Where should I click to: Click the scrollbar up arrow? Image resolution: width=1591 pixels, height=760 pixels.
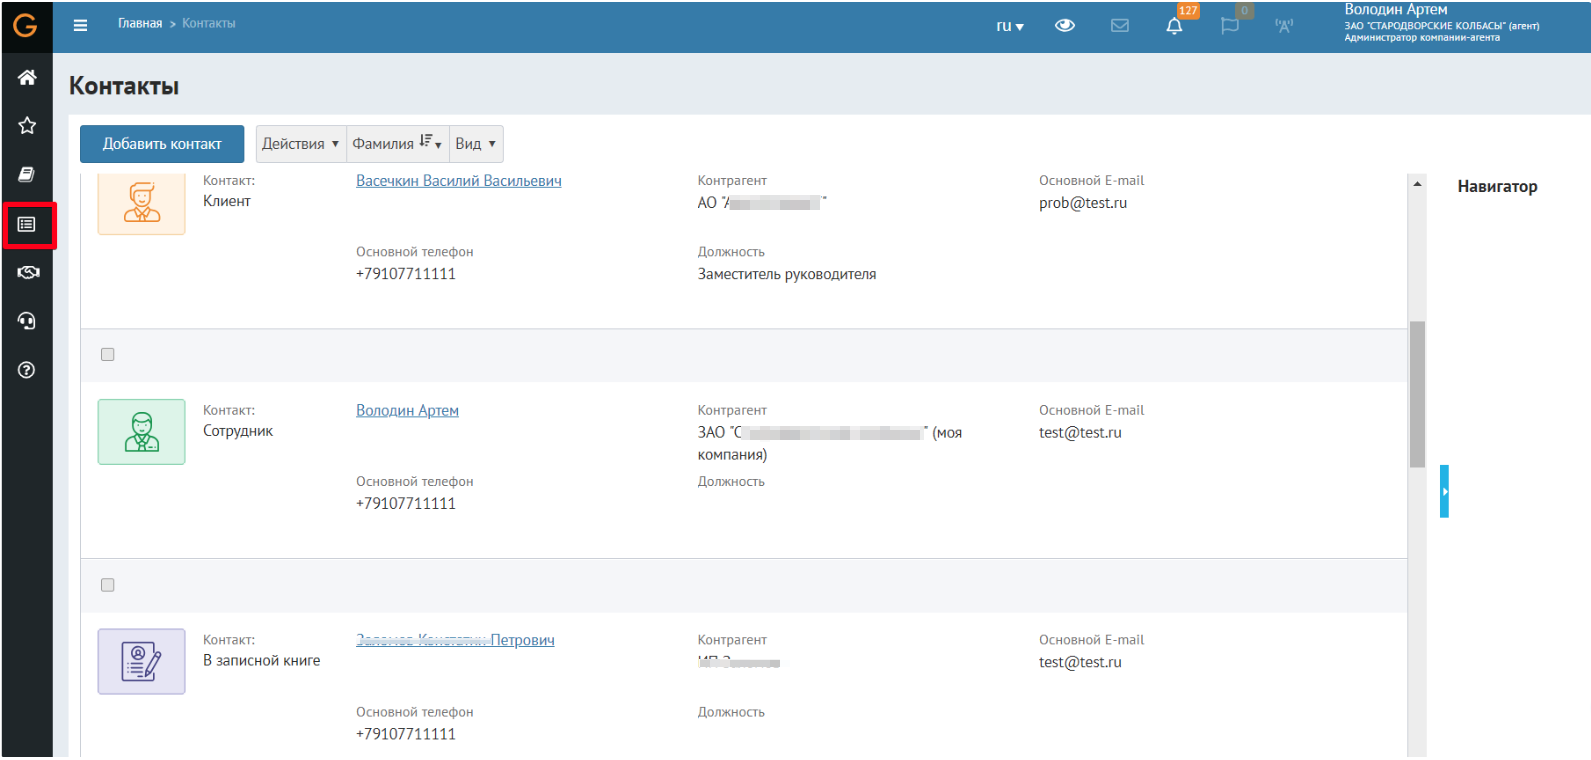1417,184
